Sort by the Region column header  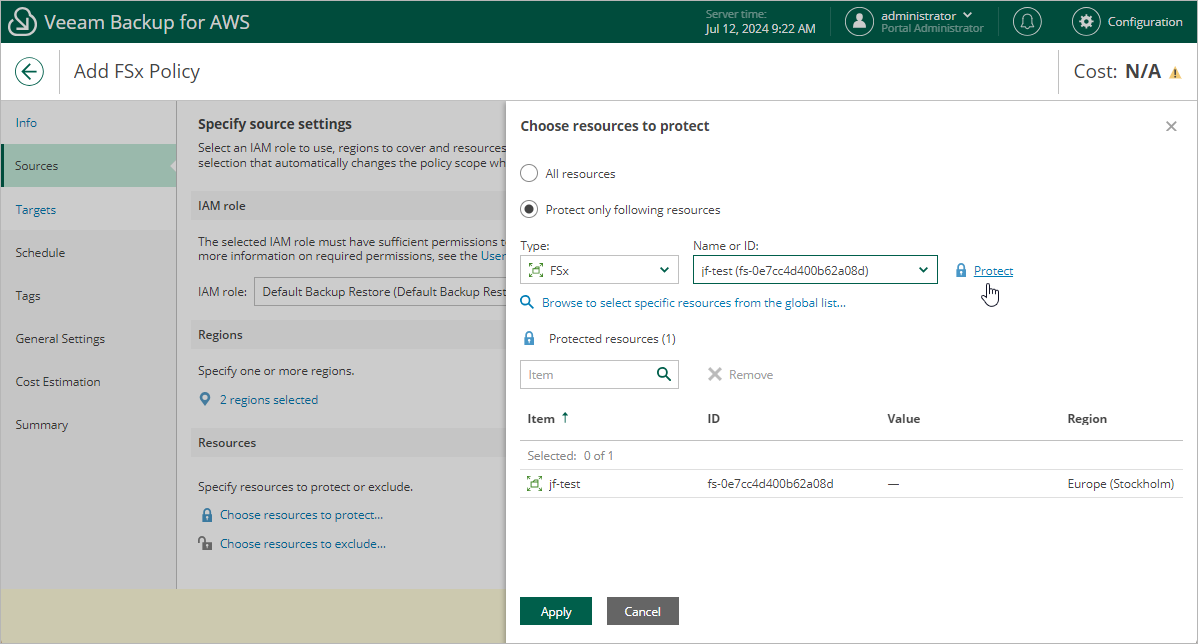[x=1087, y=419]
